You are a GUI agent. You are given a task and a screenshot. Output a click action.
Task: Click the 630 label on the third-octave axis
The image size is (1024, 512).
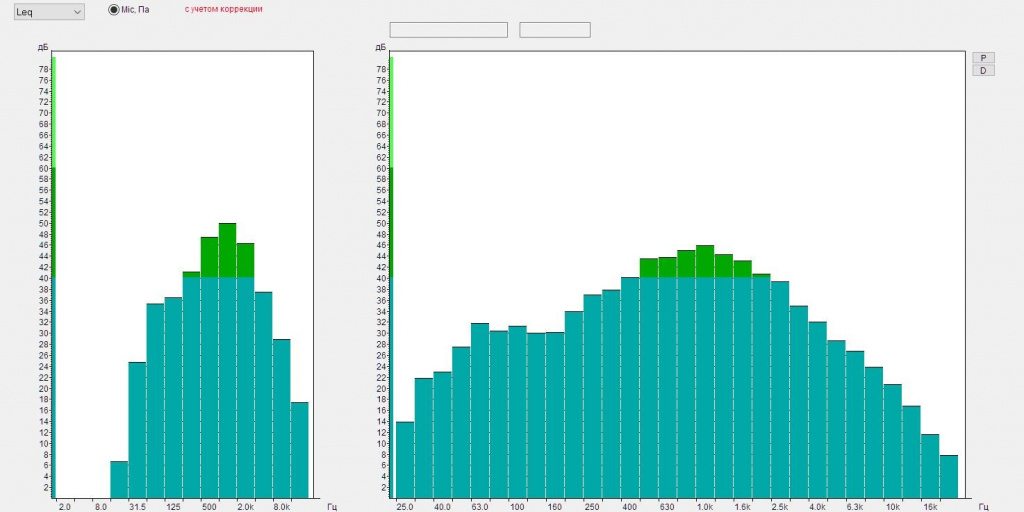(667, 506)
